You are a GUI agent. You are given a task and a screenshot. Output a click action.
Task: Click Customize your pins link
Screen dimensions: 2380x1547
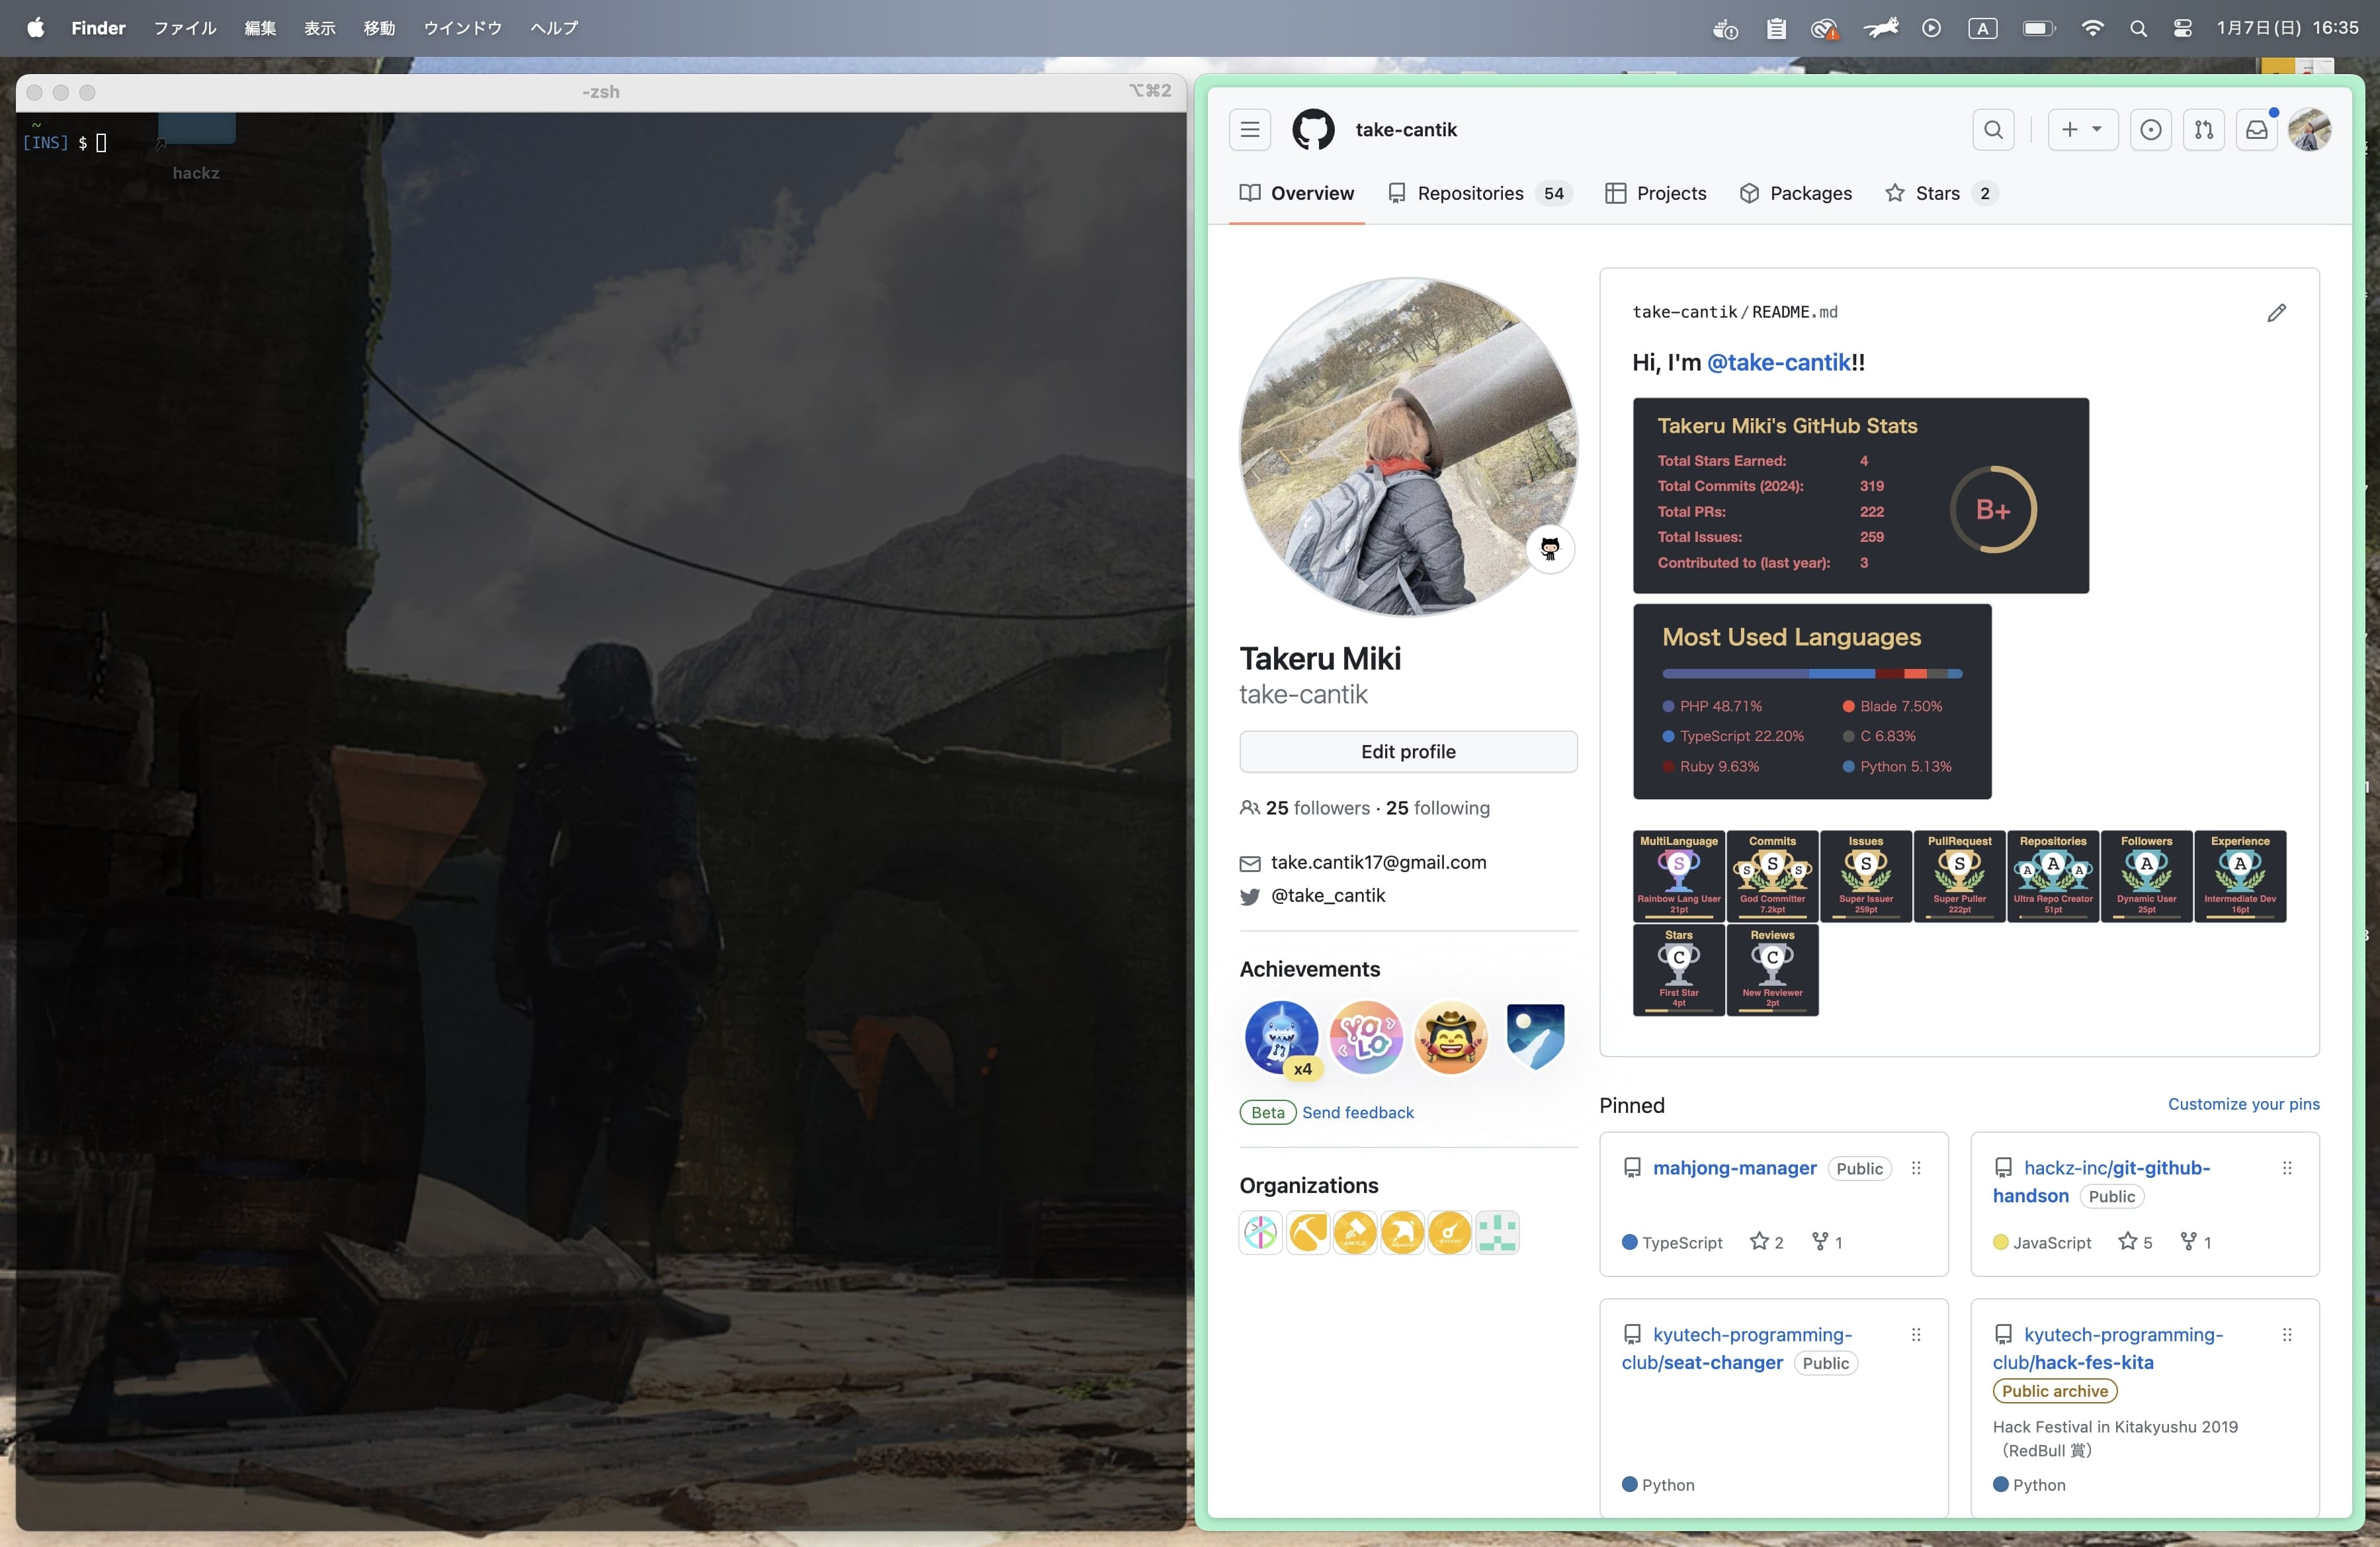[2243, 1104]
